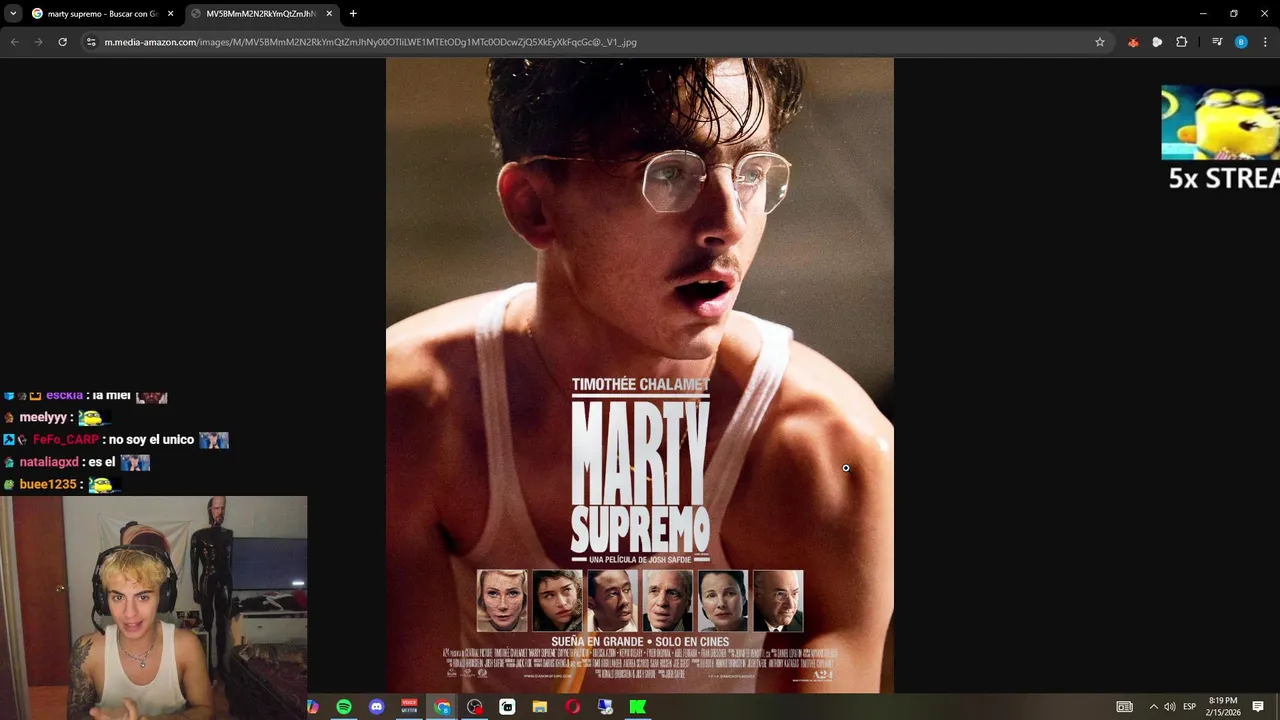Image resolution: width=1280 pixels, height=720 pixels.
Task: Click the Marty Supremo poster image
Action: [640, 375]
